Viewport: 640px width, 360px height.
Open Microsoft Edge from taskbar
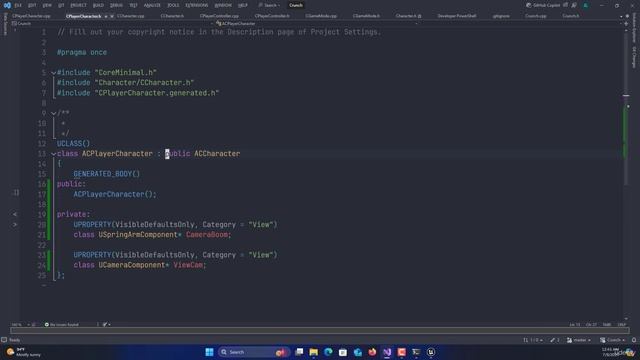(x=328, y=352)
